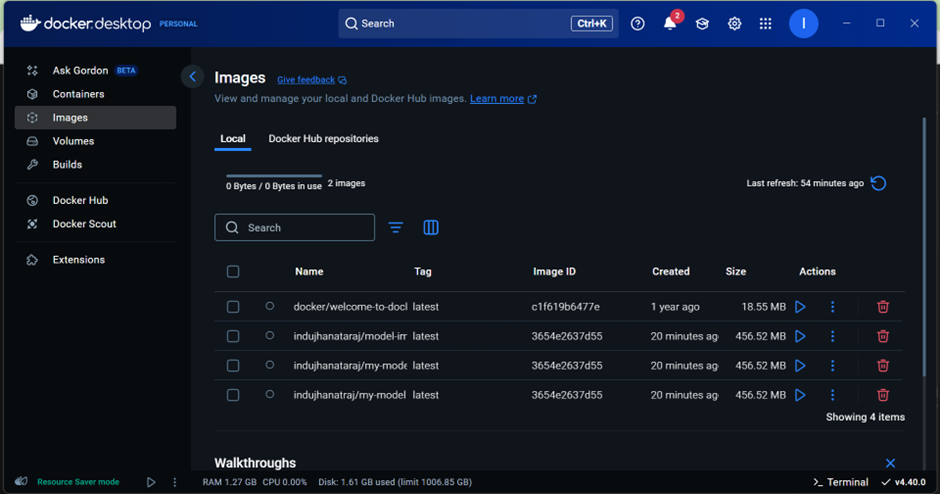This screenshot has width=940, height=494.
Task: Check the indujhanataraj/model-im row checkbox
Action: [x=233, y=336]
